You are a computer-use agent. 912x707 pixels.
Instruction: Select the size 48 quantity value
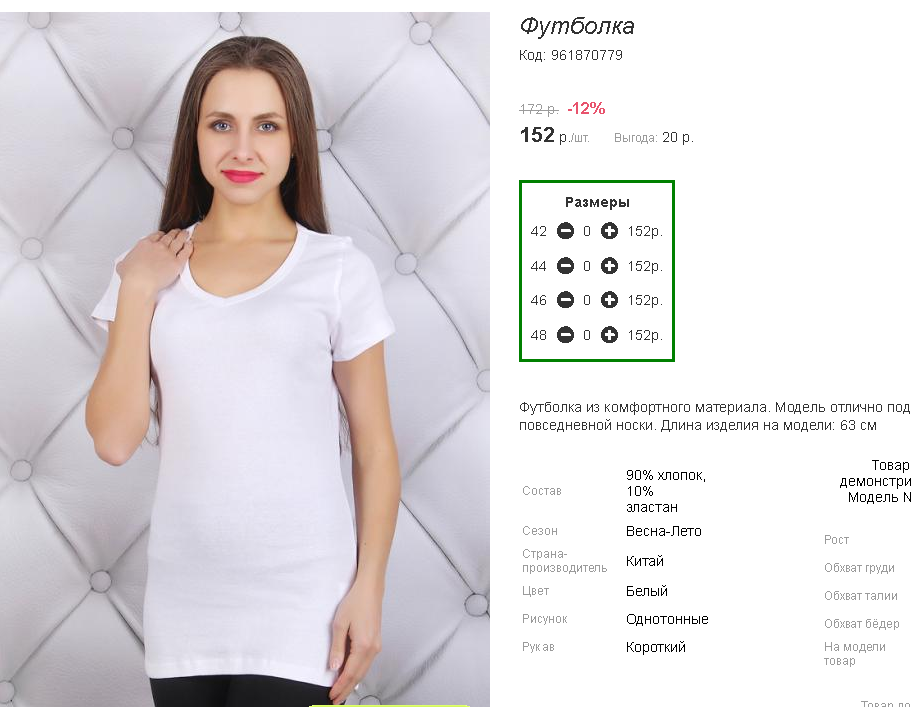click(587, 335)
